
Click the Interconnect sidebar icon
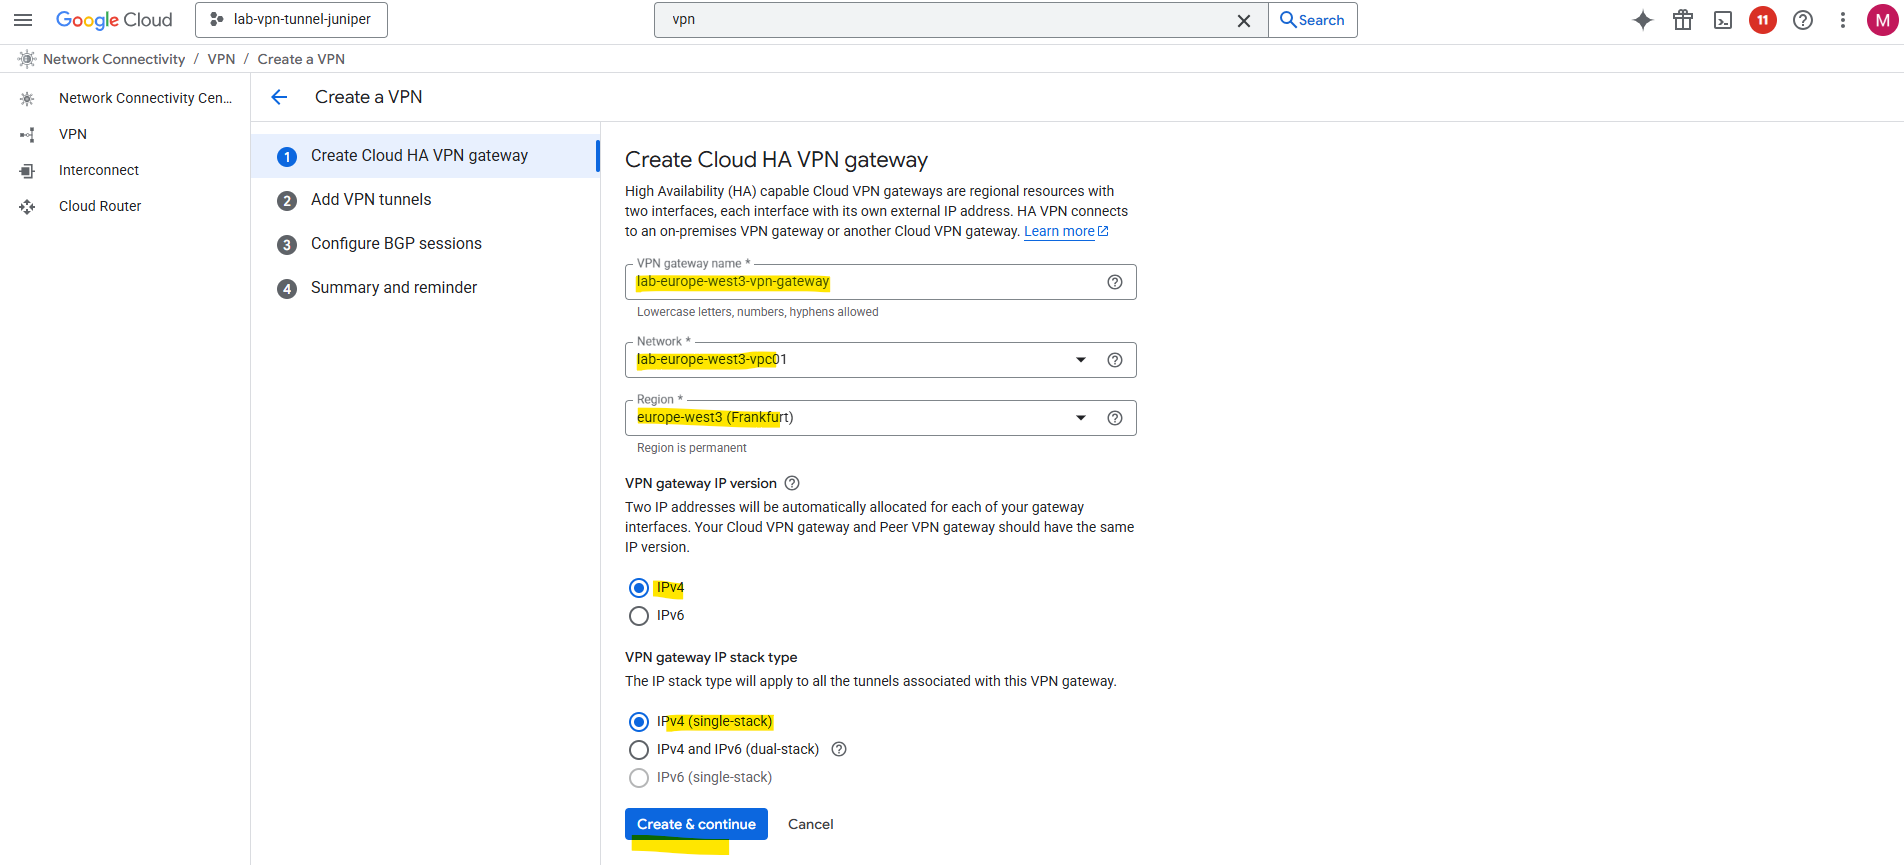(x=27, y=170)
